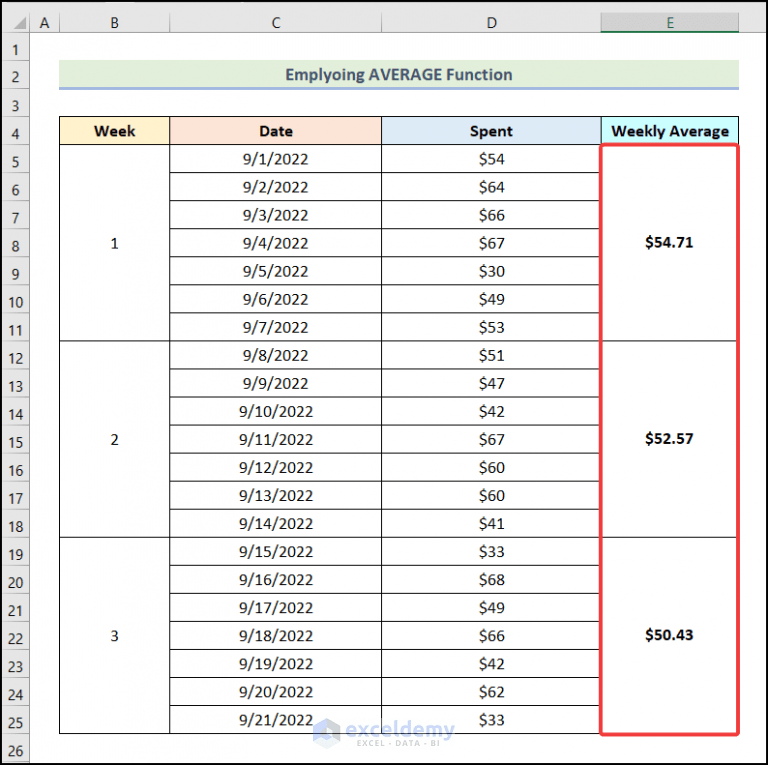Select $60 spent on 9/12/2022

click(x=491, y=467)
